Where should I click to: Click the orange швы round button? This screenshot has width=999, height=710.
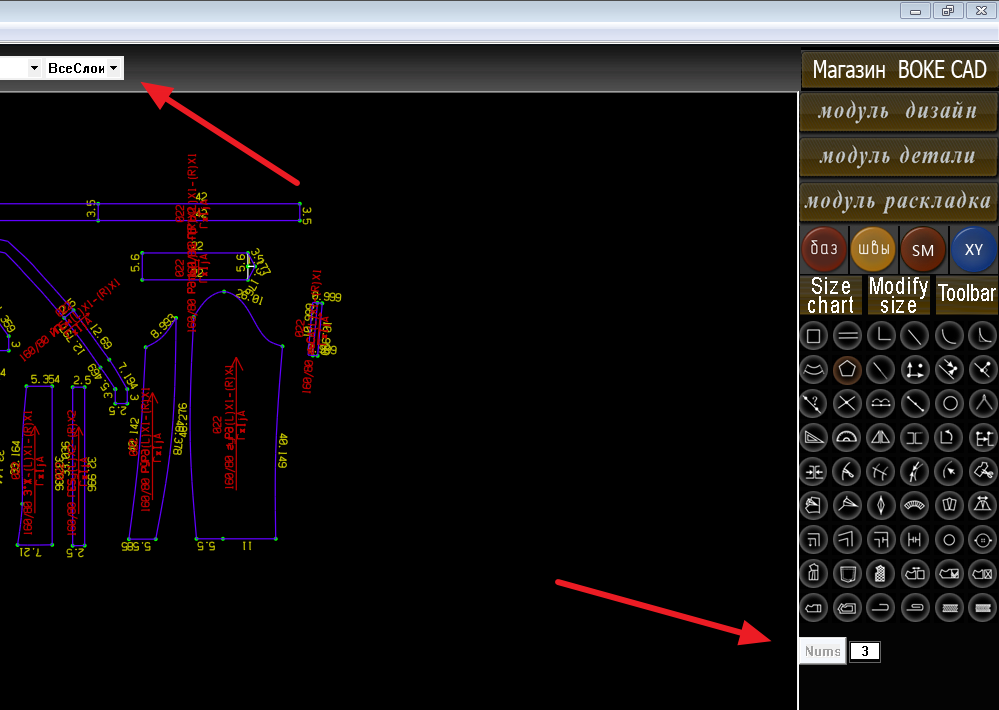click(873, 249)
